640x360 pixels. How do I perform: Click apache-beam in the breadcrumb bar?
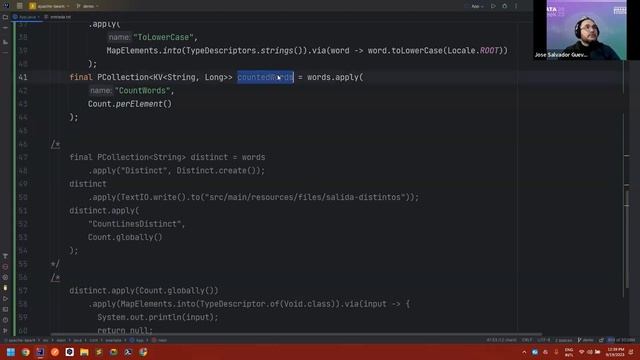point(22,340)
